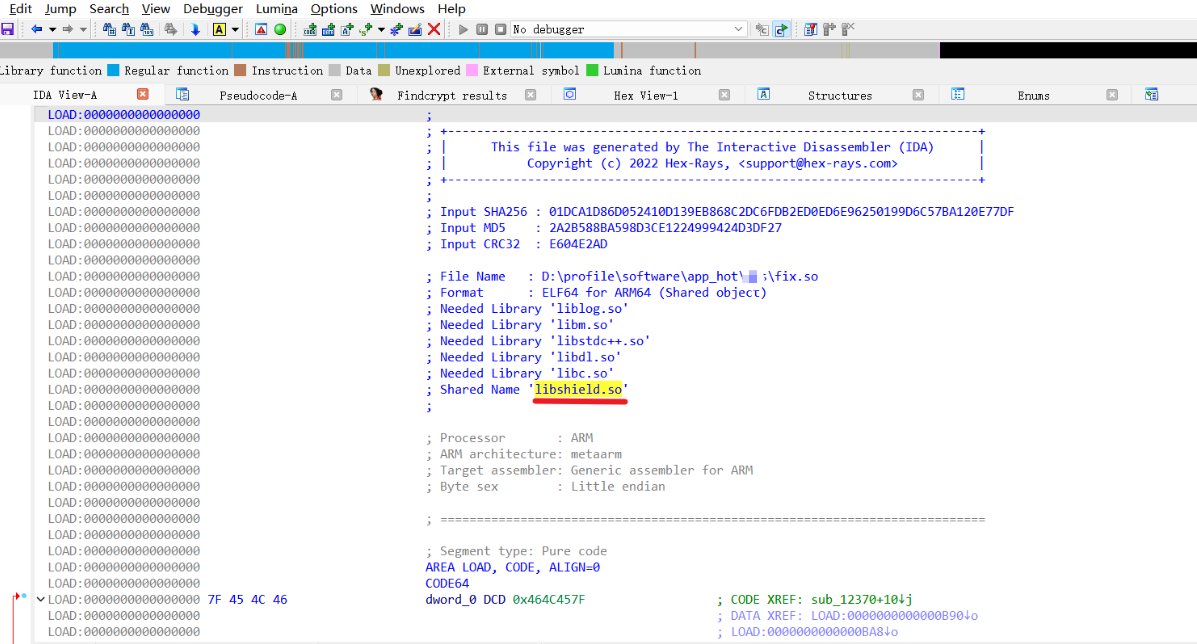Screen dimensions: 1197x644
Task: Switch to the Hex View-1 tab
Action: [x=645, y=95]
